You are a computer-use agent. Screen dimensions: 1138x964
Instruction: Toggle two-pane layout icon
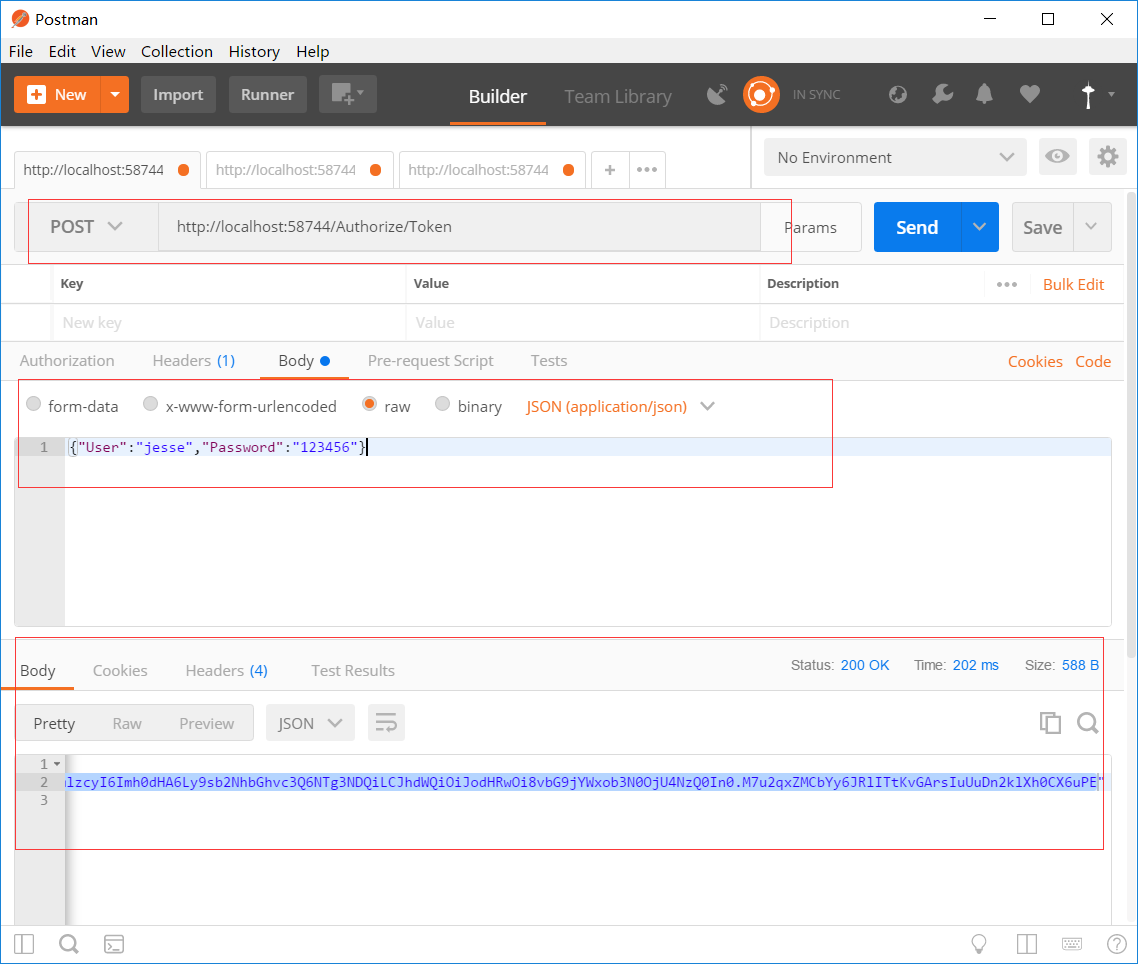point(1027,944)
